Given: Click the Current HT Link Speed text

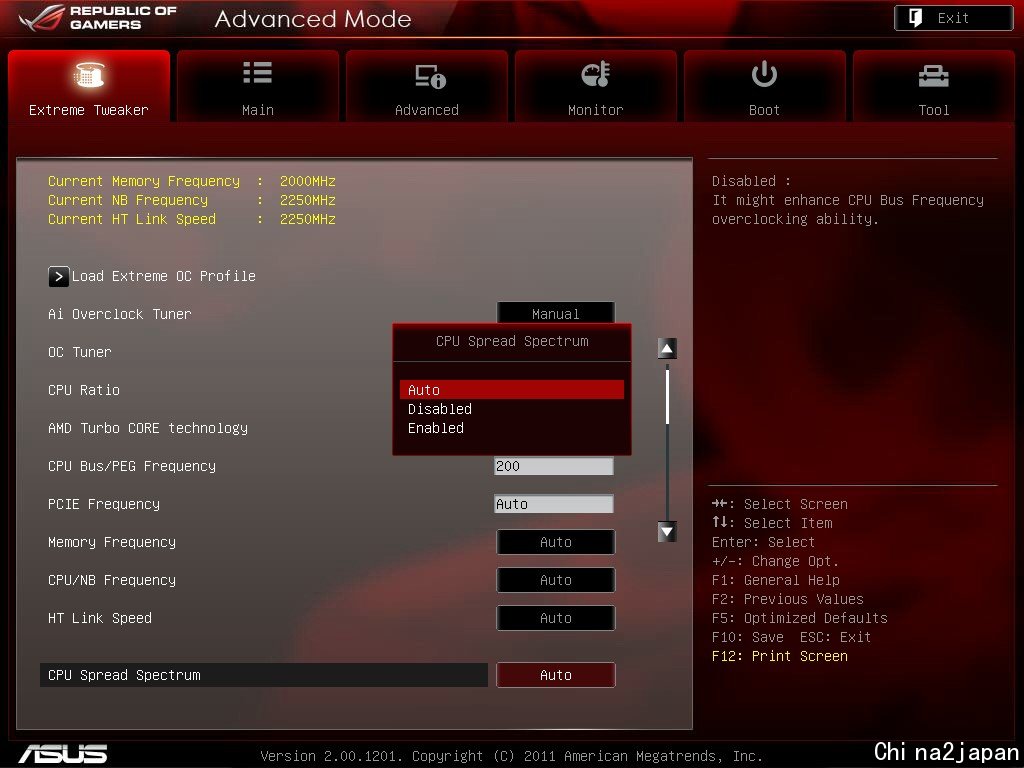Looking at the screenshot, I should [131, 219].
